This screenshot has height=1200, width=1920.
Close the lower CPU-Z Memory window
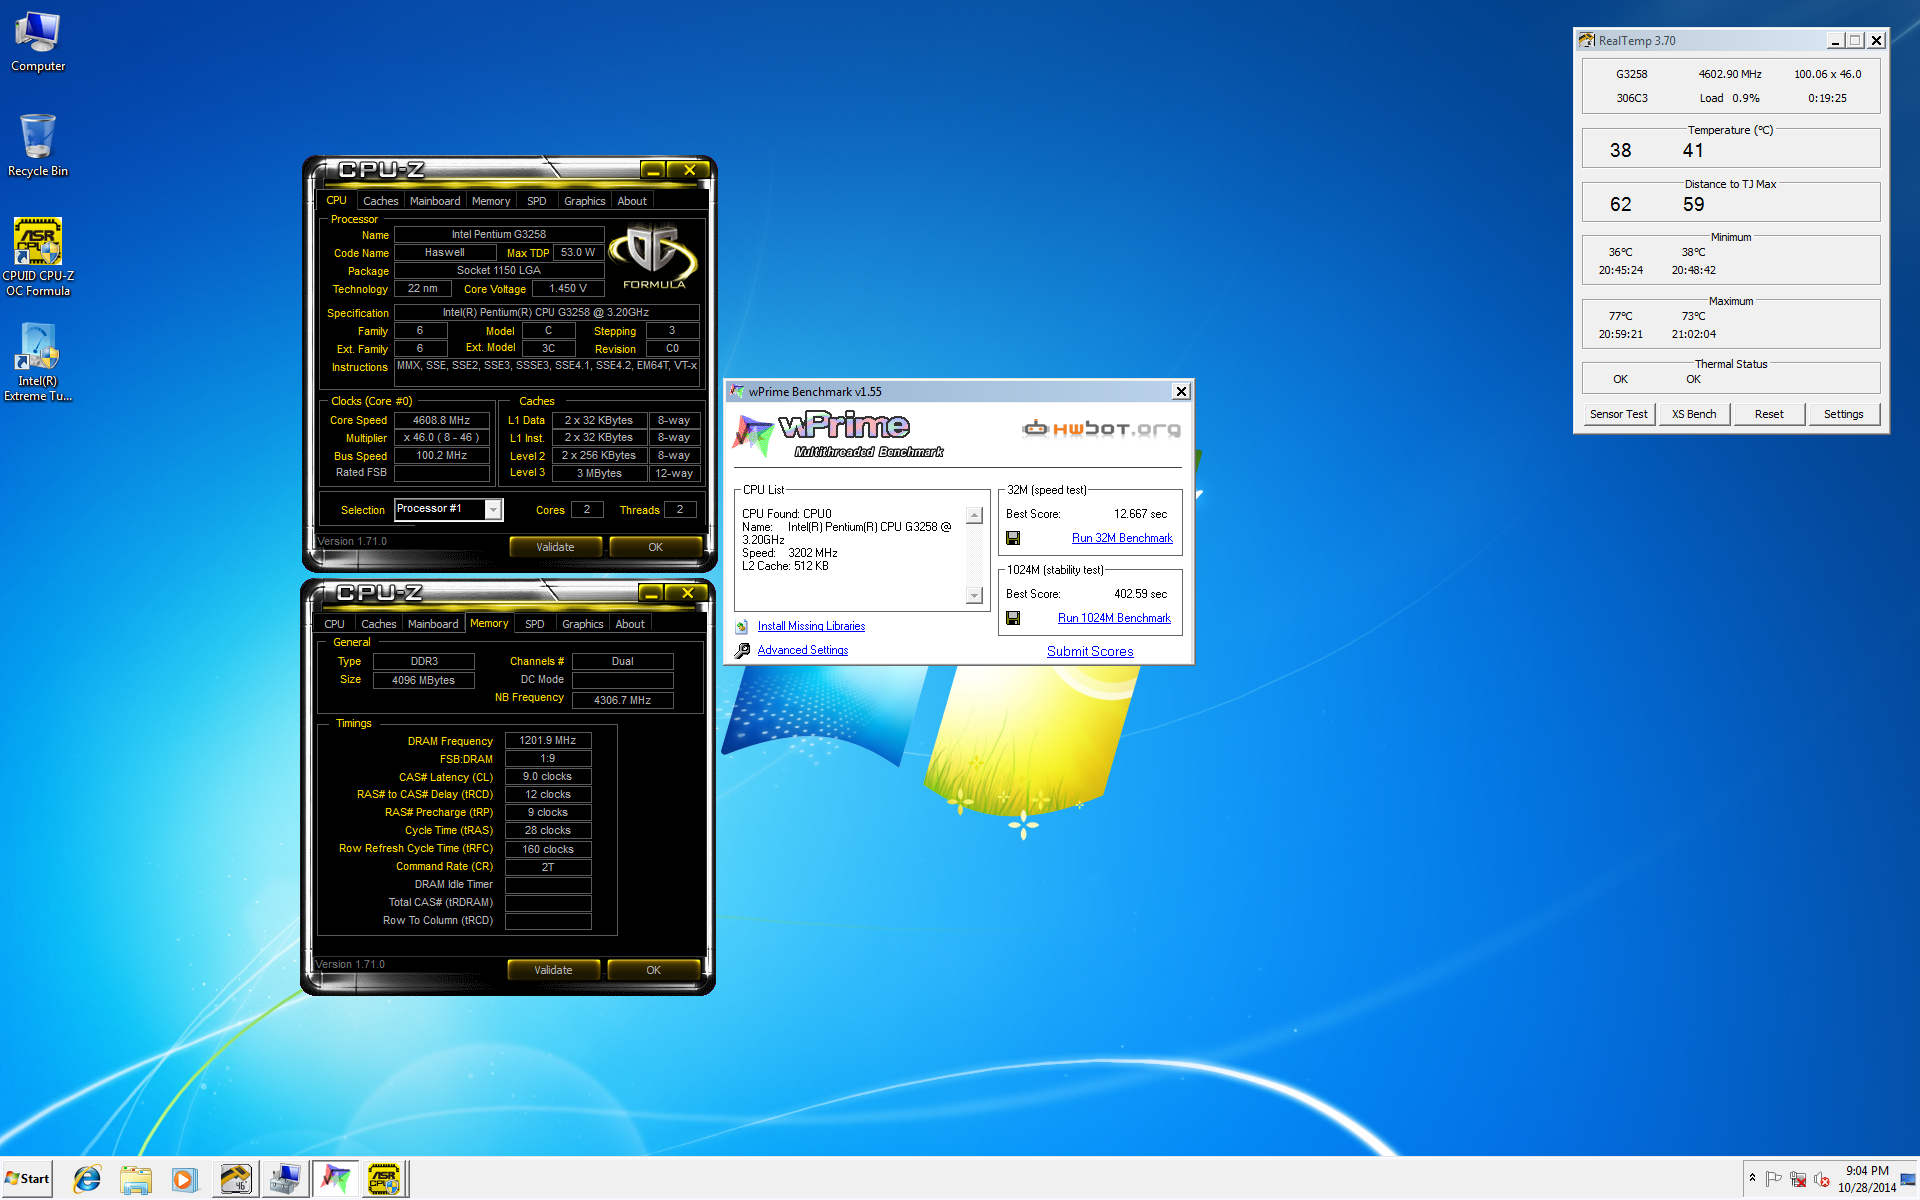tap(688, 594)
